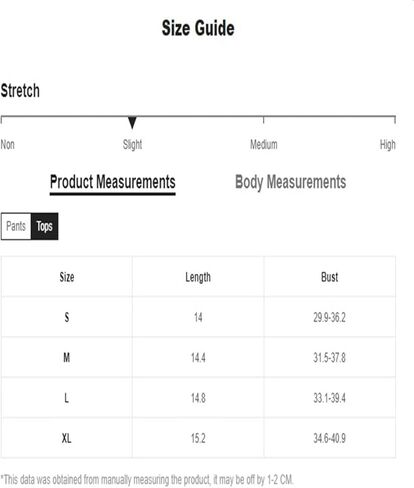Select the Tops toggle button
414x488 pixels.
tap(44, 226)
